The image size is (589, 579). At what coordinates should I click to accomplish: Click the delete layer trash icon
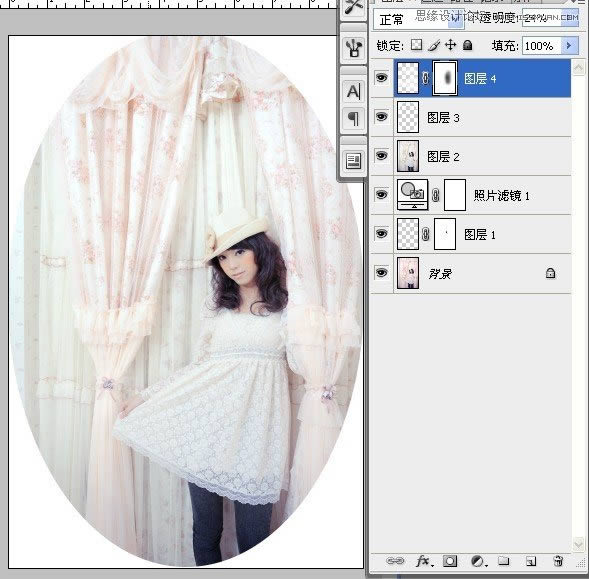tap(558, 561)
